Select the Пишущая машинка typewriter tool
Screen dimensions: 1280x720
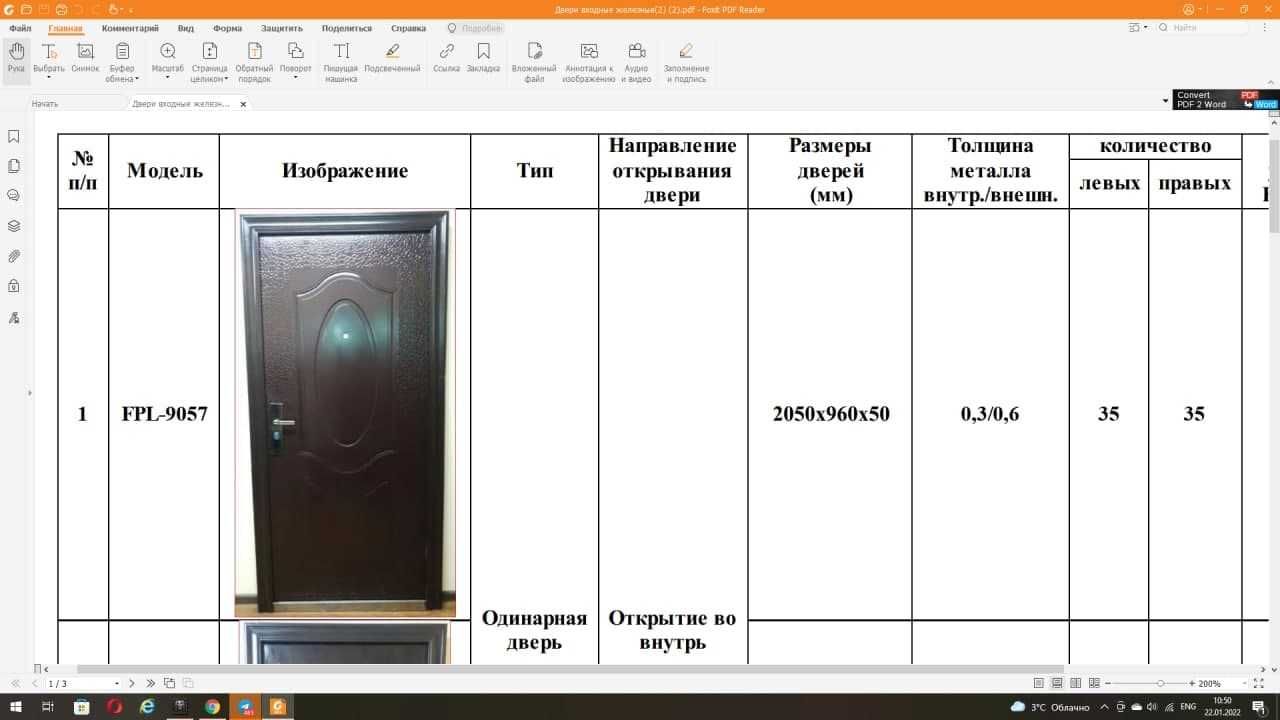pos(341,62)
